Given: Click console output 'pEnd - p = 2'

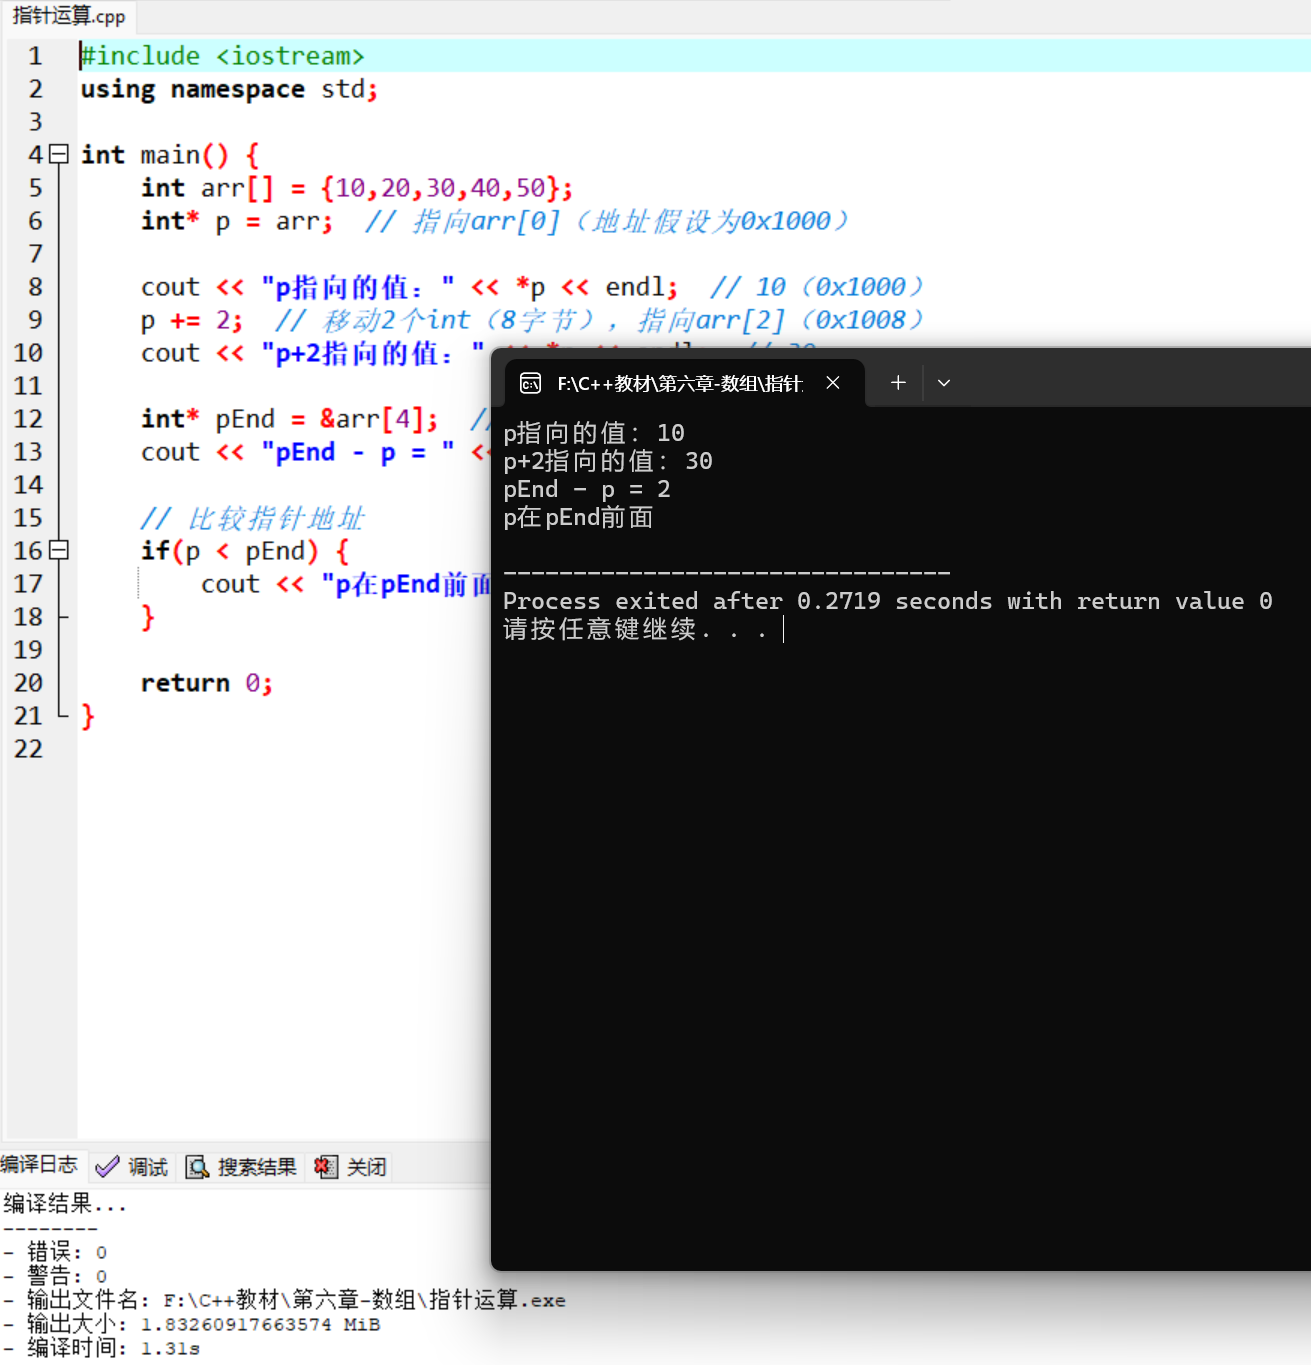Looking at the screenshot, I should pyautogui.click(x=587, y=489).
